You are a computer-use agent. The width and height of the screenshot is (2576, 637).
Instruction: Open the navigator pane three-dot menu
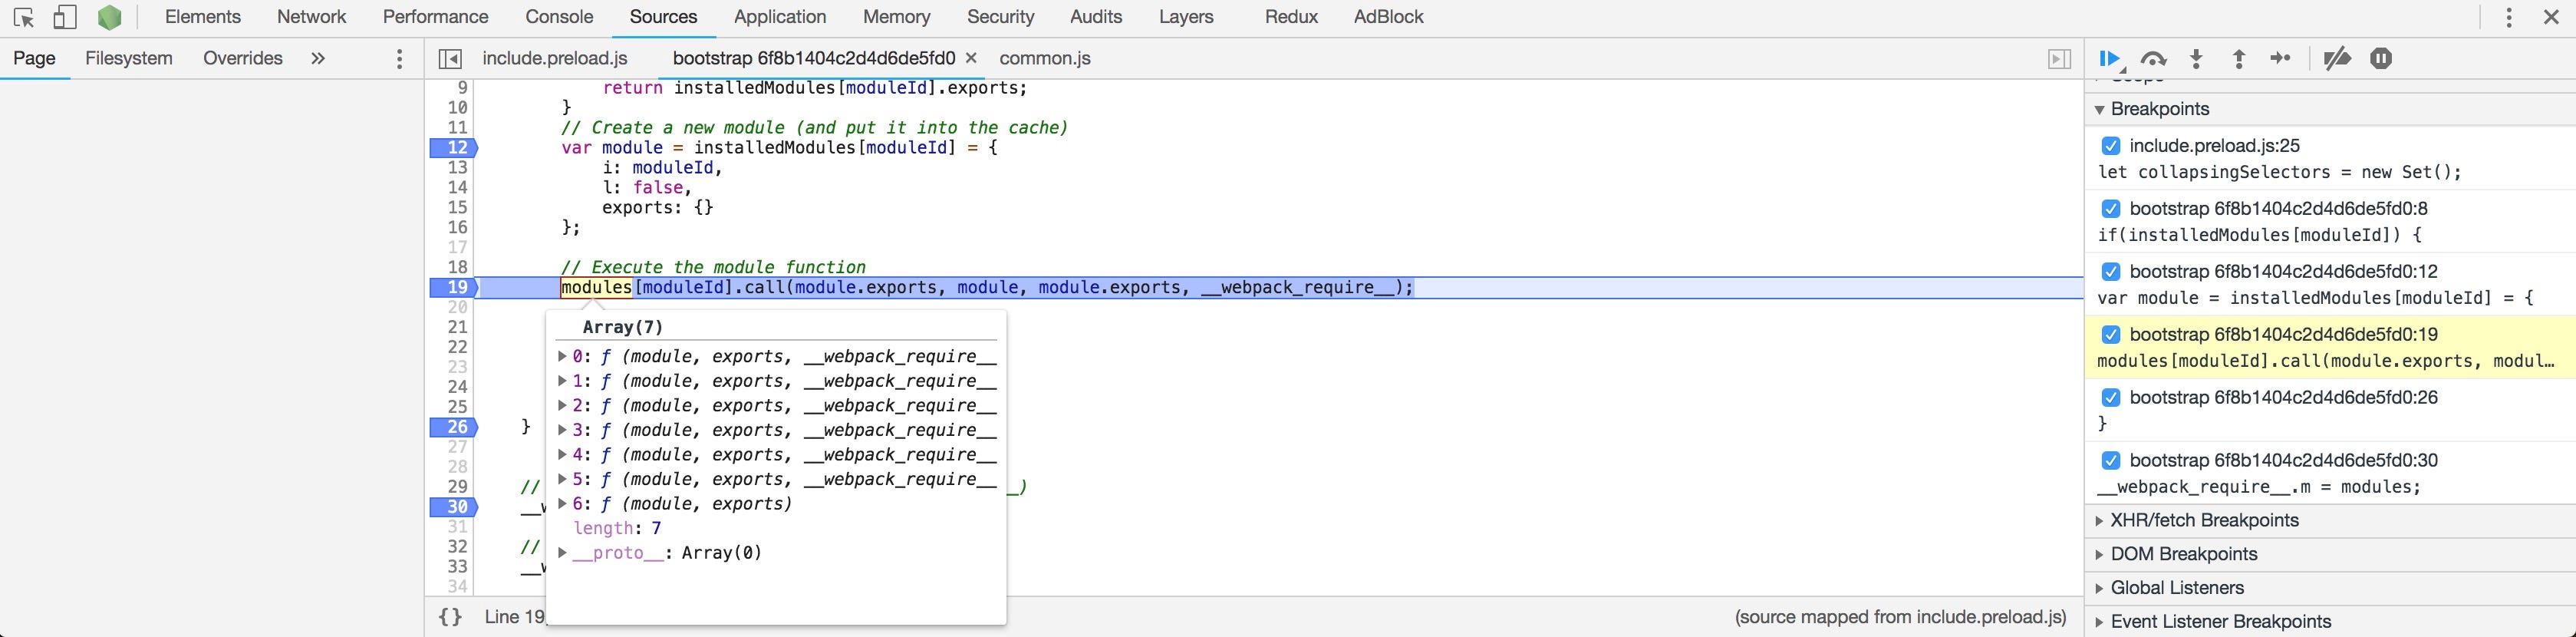click(399, 59)
